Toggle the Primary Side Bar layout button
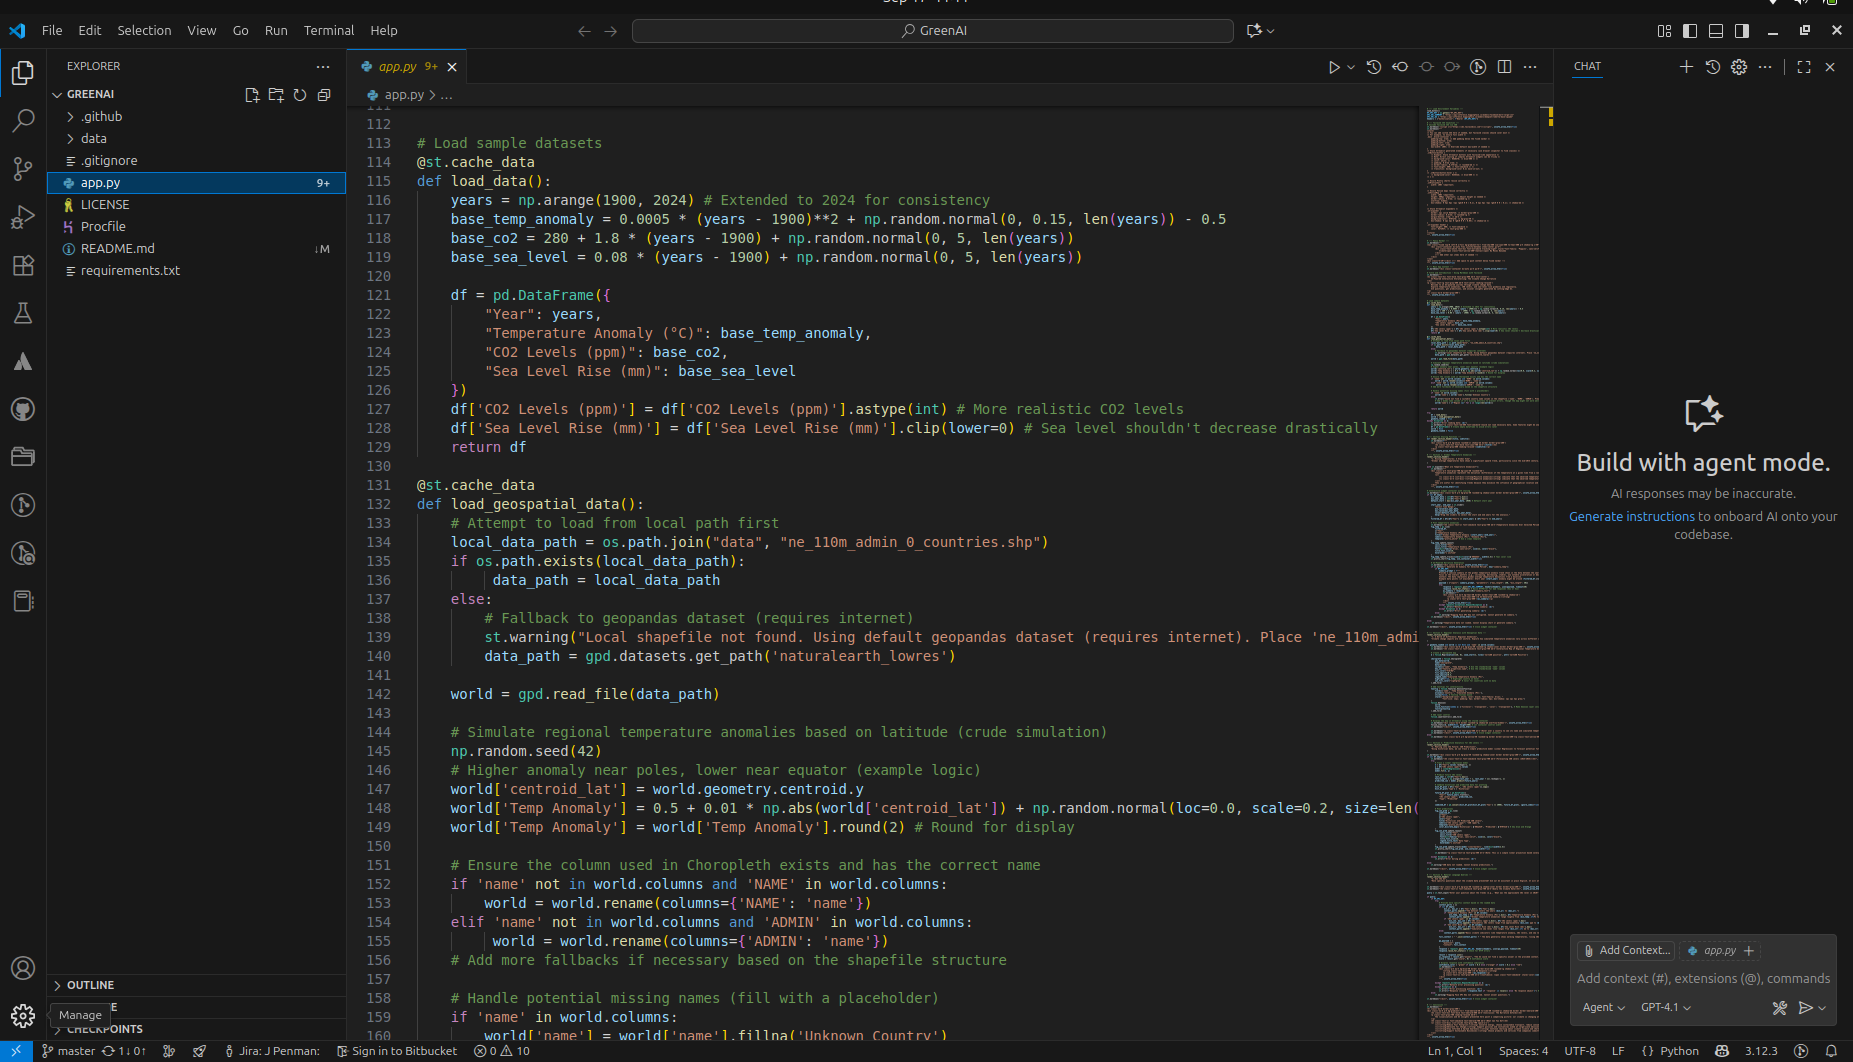 coord(1690,31)
